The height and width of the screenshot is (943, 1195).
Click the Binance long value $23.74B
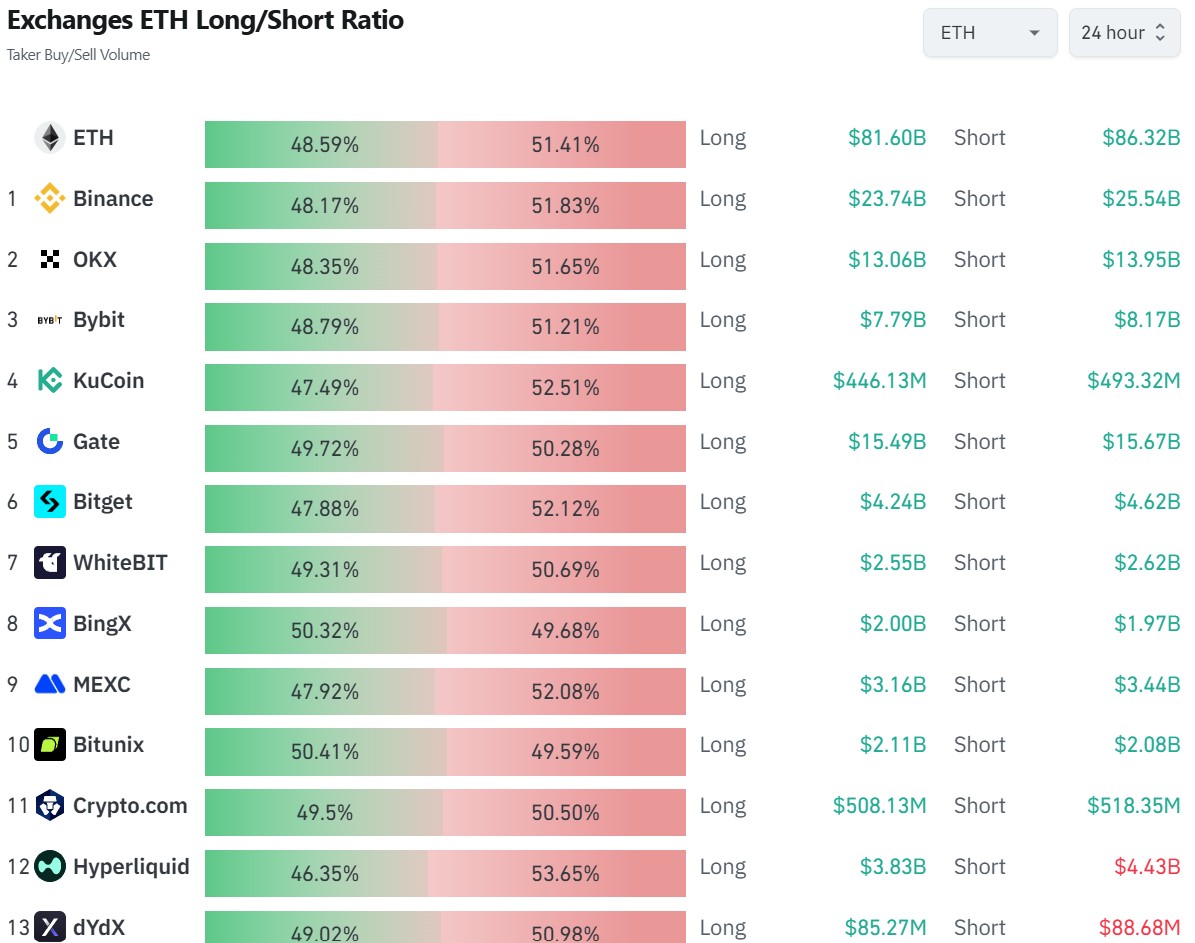pos(888,199)
